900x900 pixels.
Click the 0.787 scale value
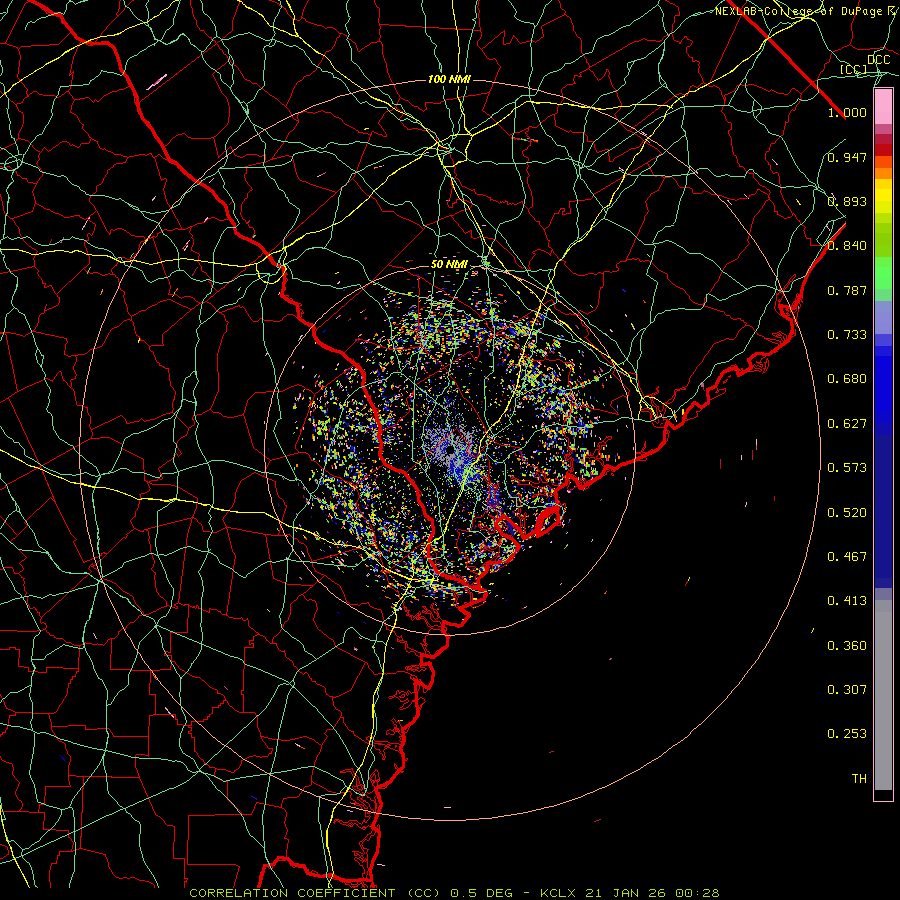tap(847, 290)
